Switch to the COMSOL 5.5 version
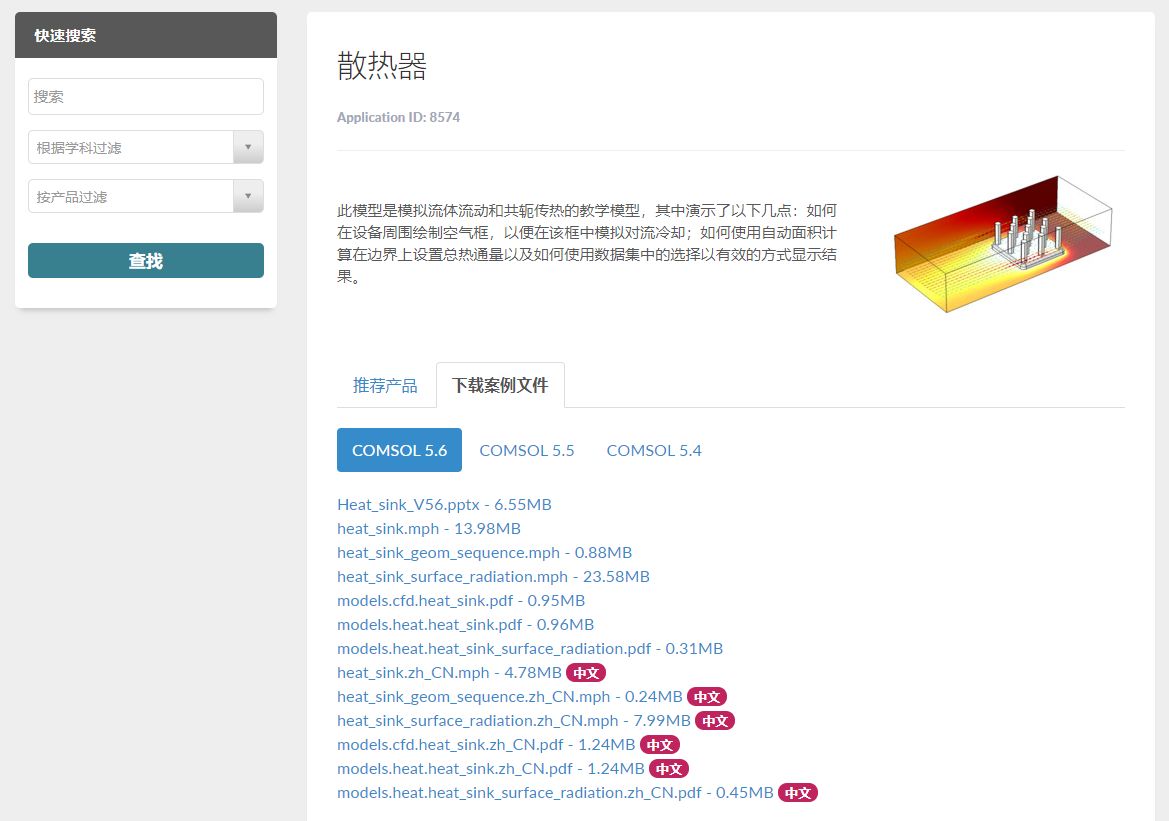Image resolution: width=1169 pixels, height=821 pixels. (x=526, y=450)
